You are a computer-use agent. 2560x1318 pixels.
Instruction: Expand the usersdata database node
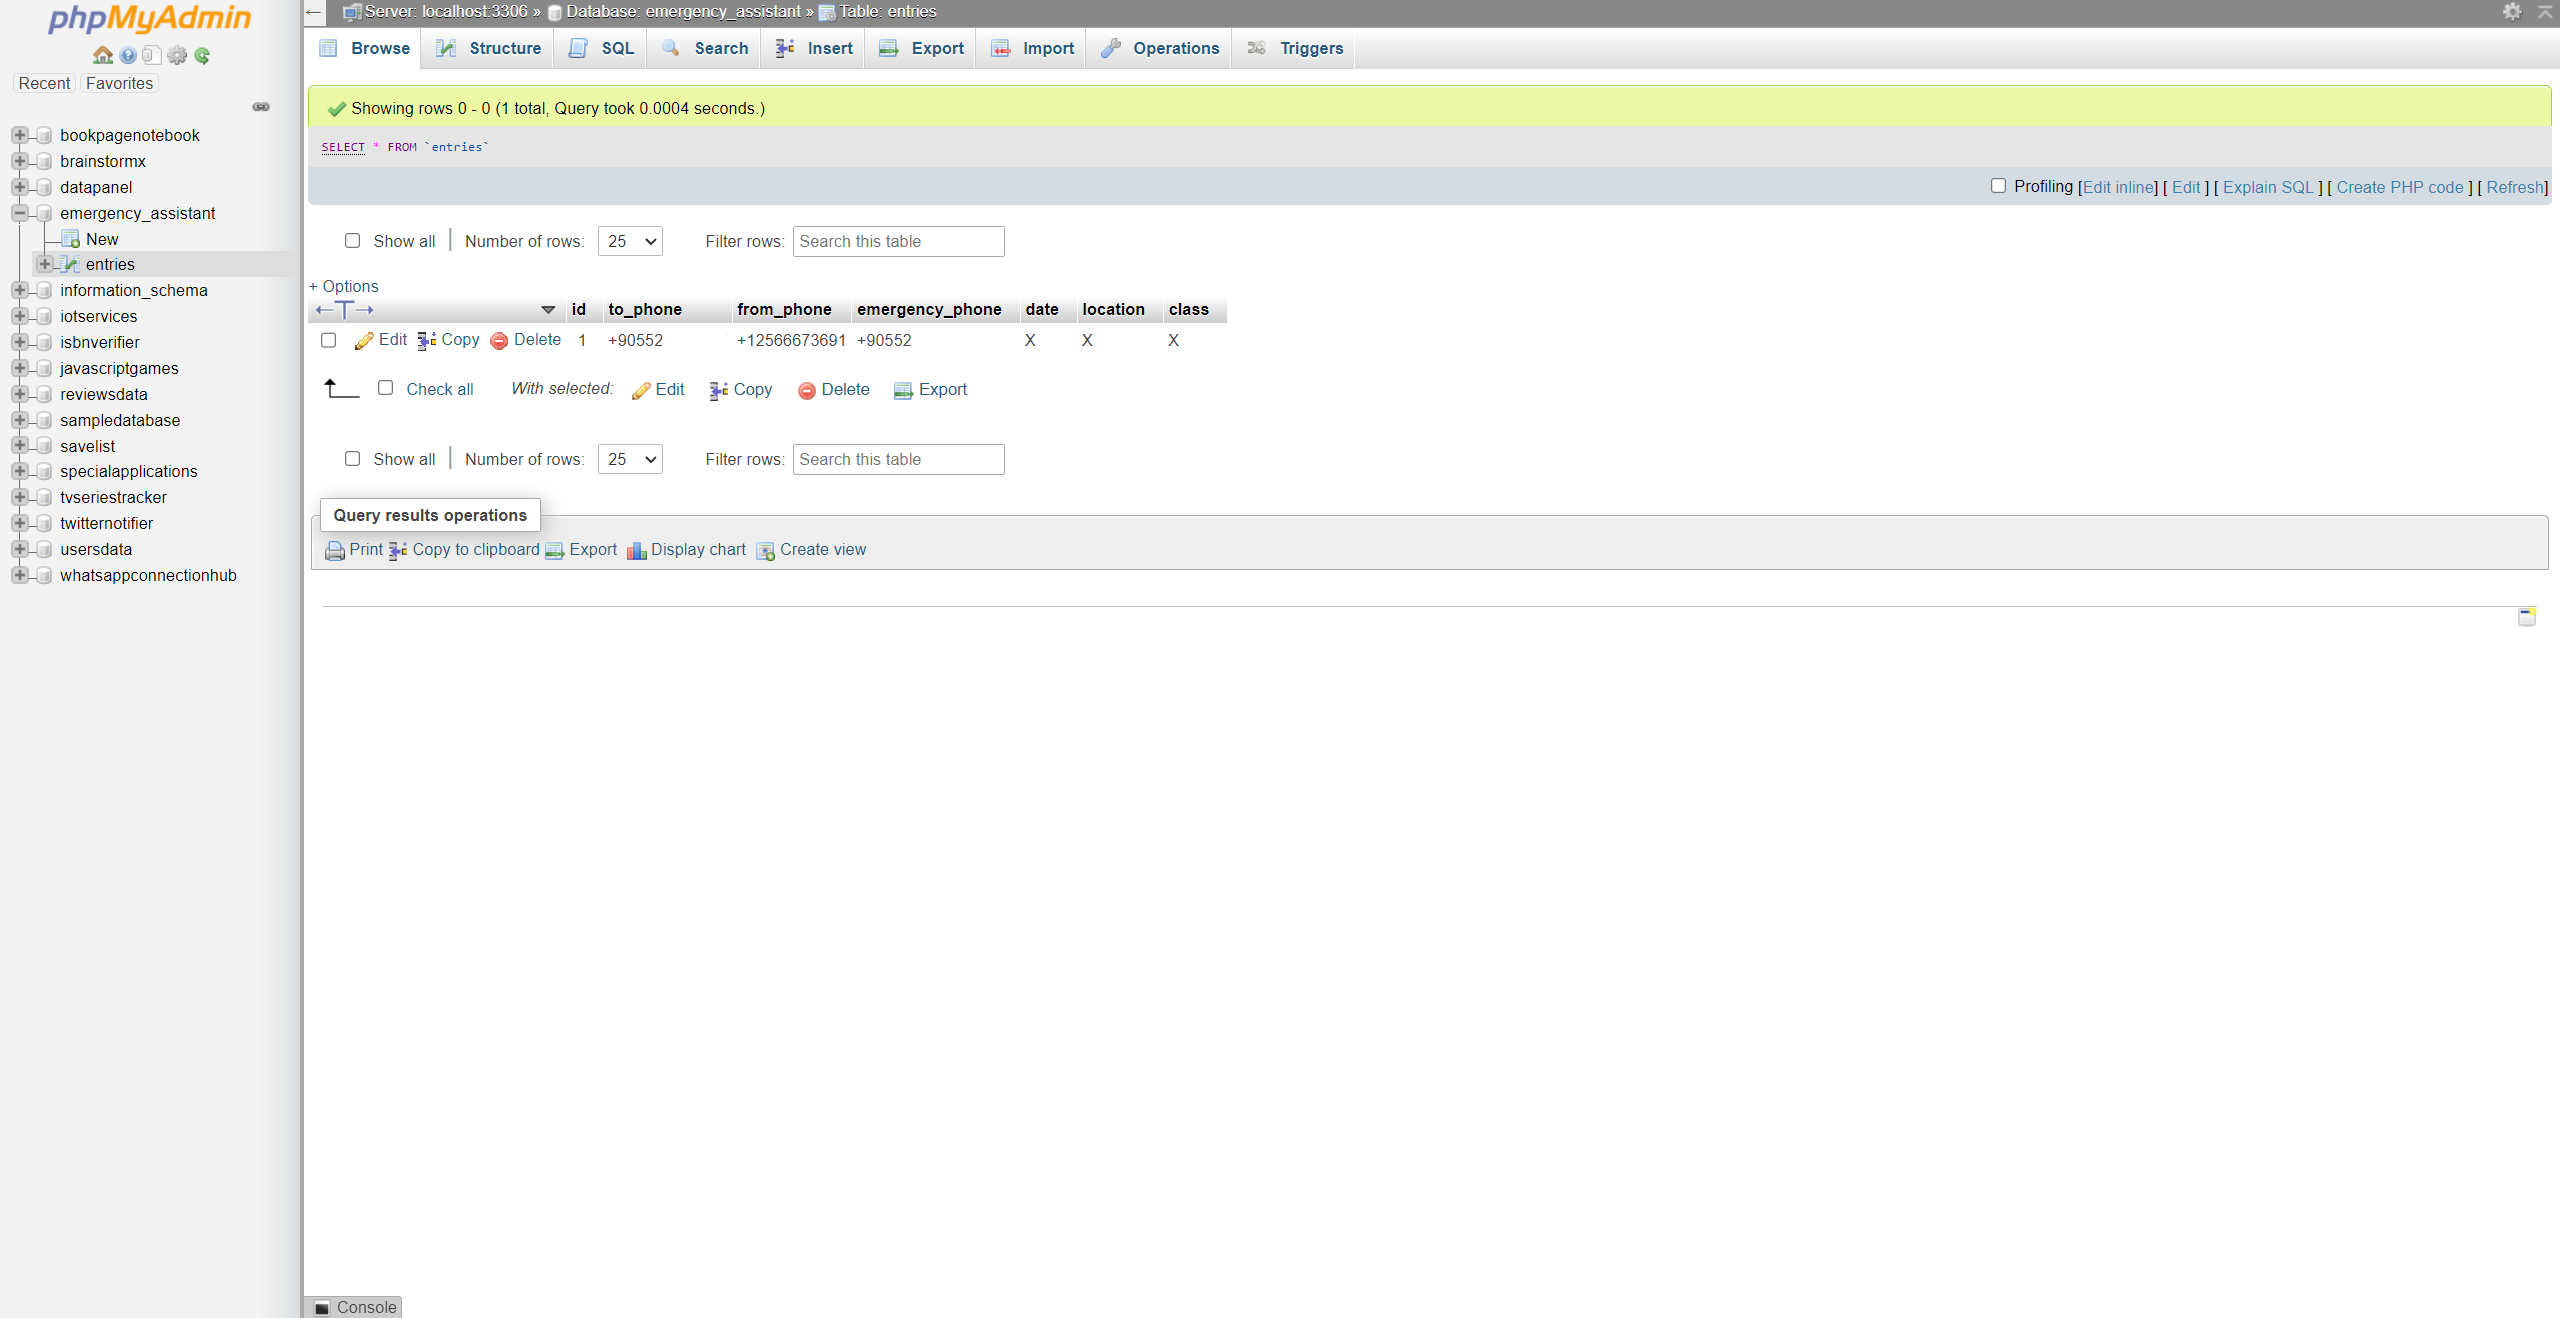point(20,549)
